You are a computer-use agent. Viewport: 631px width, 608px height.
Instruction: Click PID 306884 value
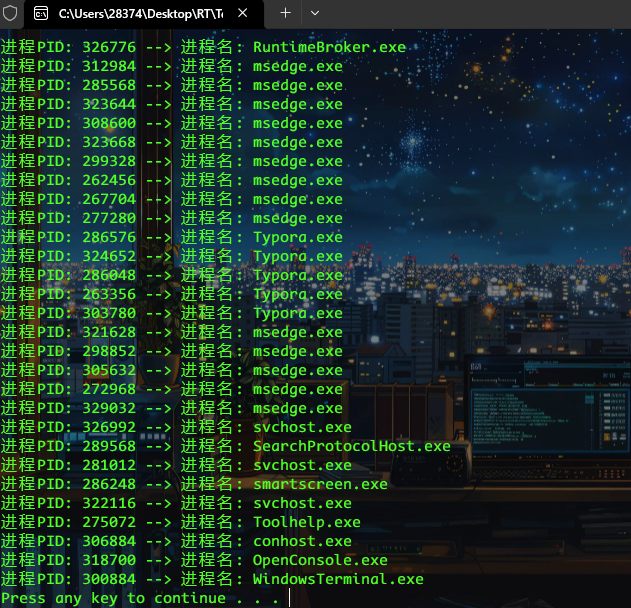coord(109,541)
